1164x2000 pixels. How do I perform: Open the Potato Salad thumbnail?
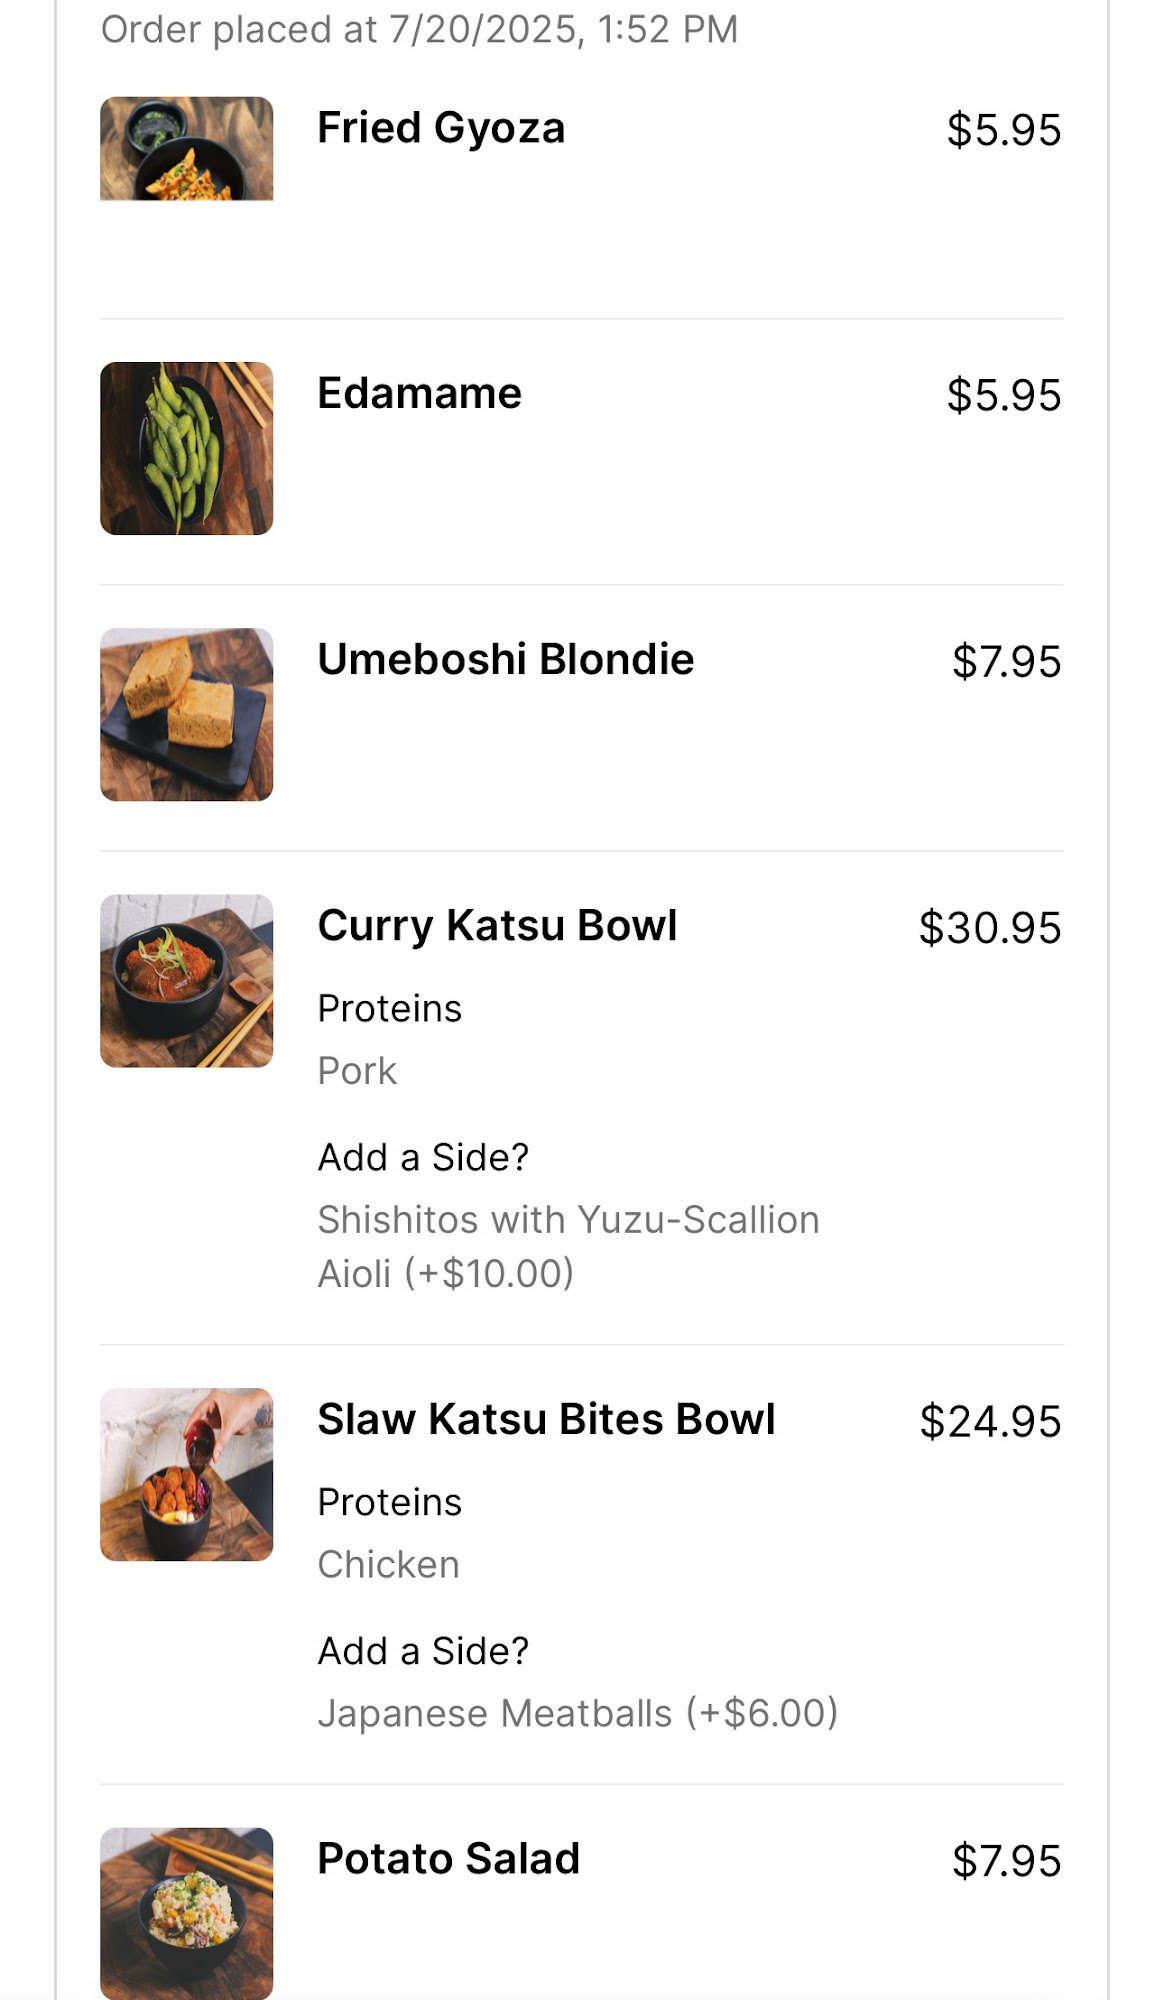click(186, 1912)
